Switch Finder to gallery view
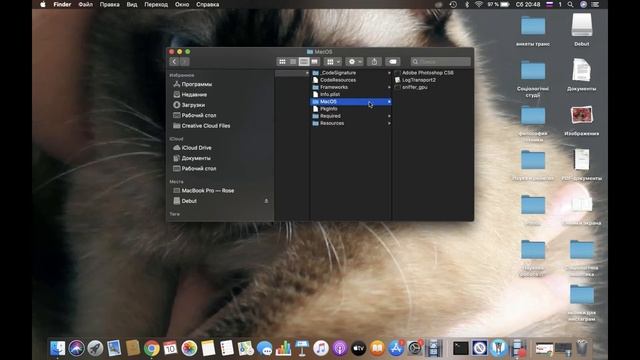Image resolution: width=640 pixels, height=360 pixels. (315, 62)
